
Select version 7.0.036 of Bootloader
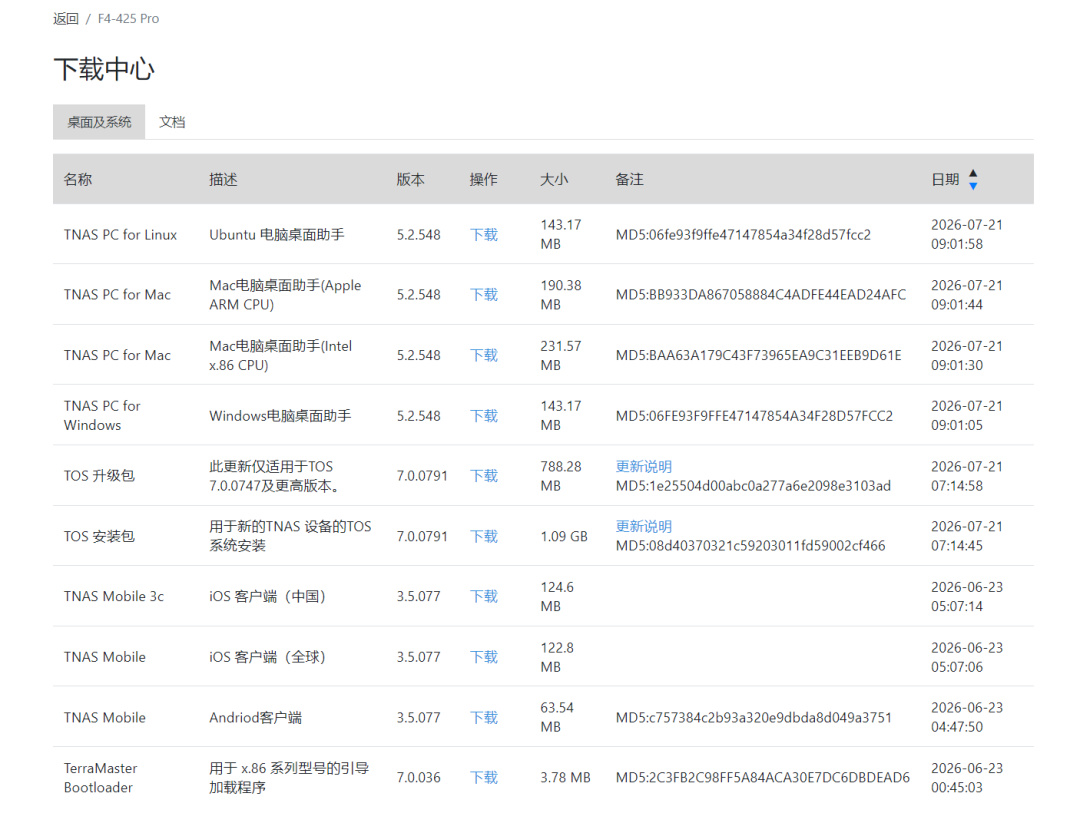(419, 778)
